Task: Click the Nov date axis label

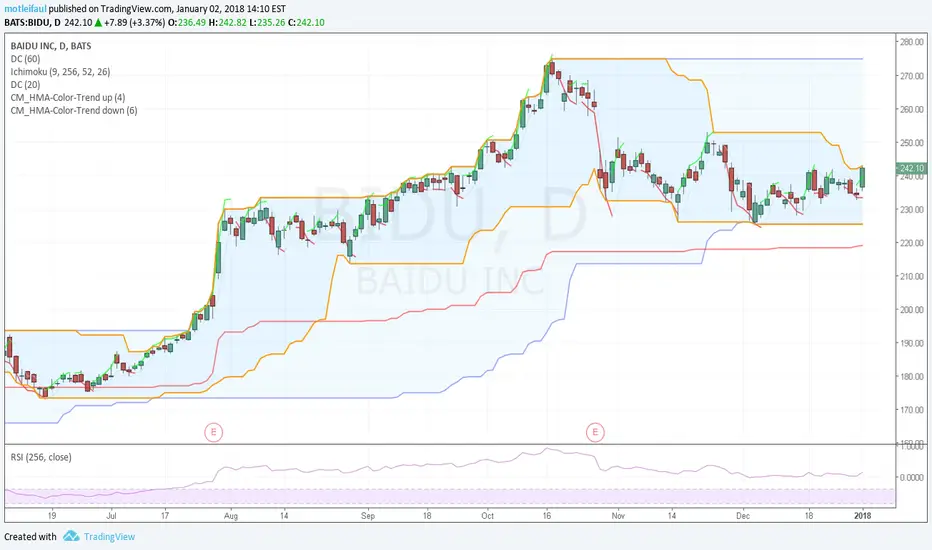Action: (x=618, y=516)
